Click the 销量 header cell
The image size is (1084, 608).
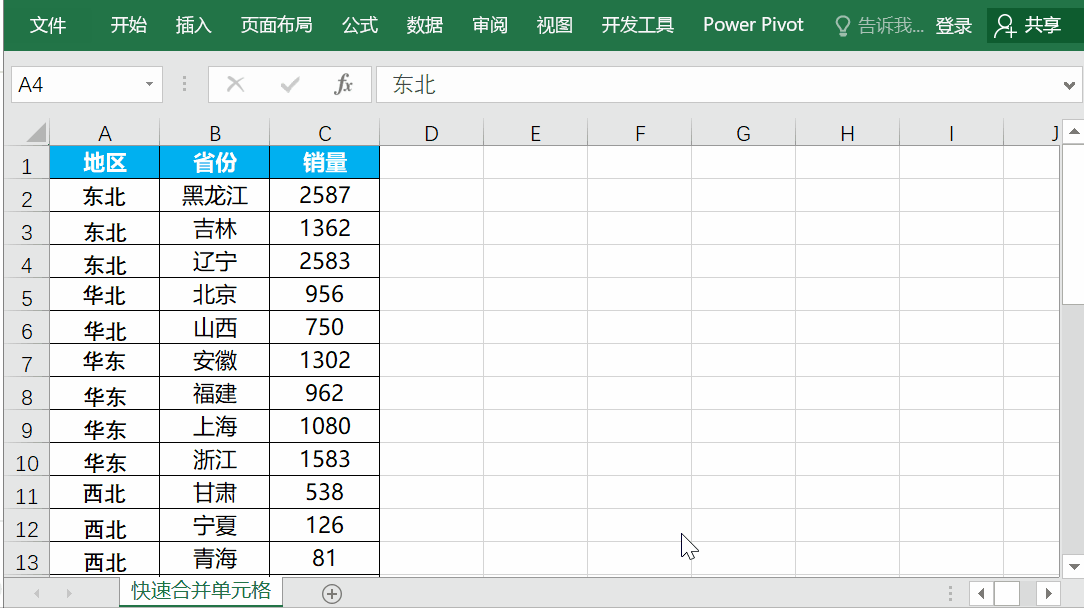(x=325, y=163)
